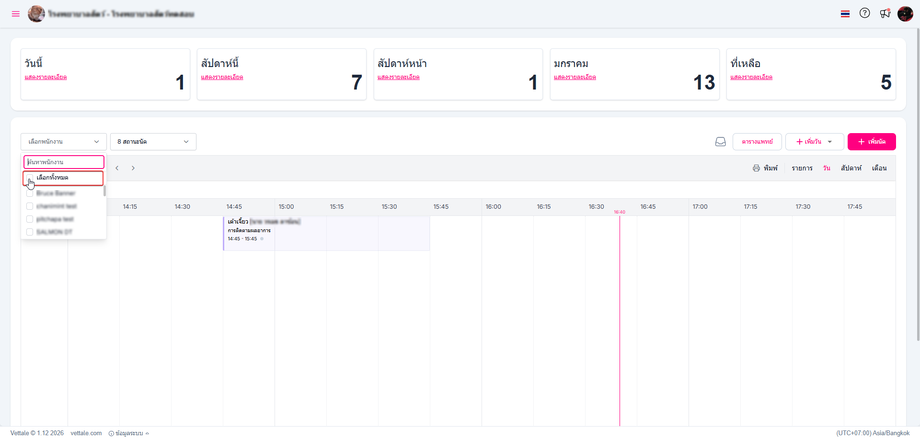
Task: Expand the '+ เพิ่มวัน' dropdown button
Action: point(814,142)
